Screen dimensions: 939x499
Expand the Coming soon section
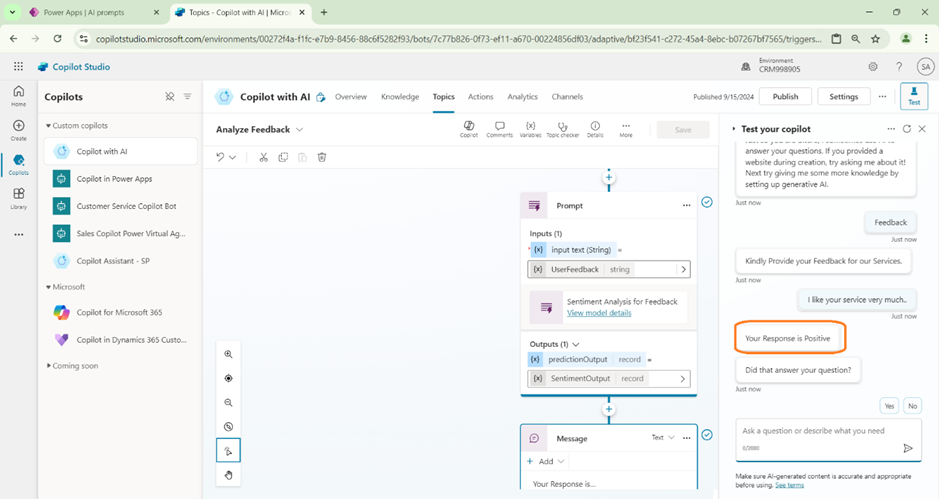[49, 365]
